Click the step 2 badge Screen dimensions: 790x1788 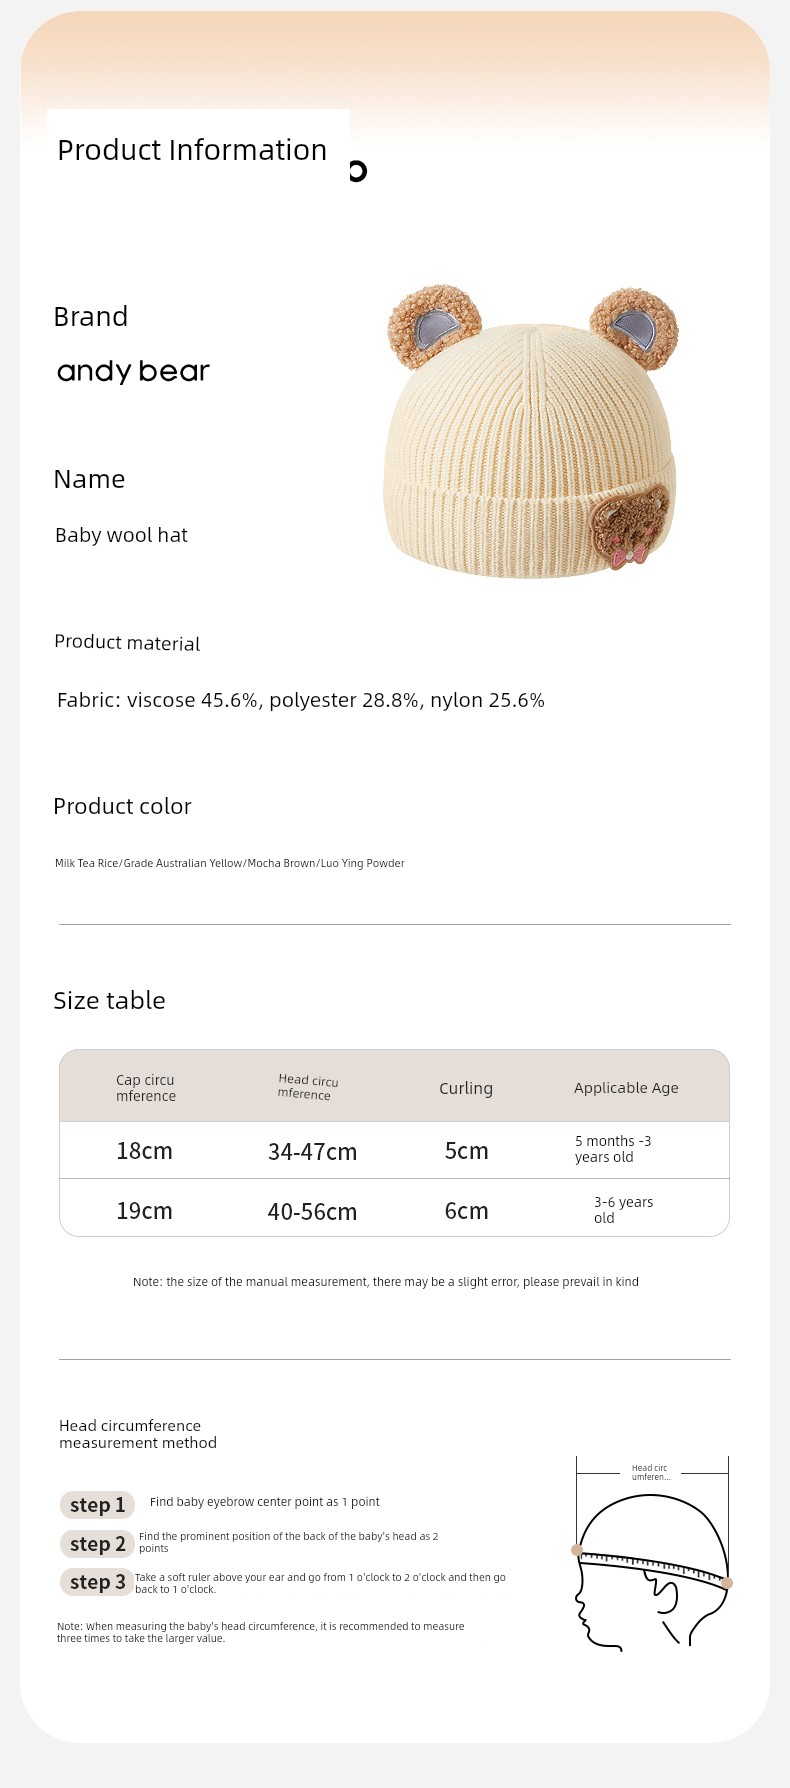(x=97, y=1544)
